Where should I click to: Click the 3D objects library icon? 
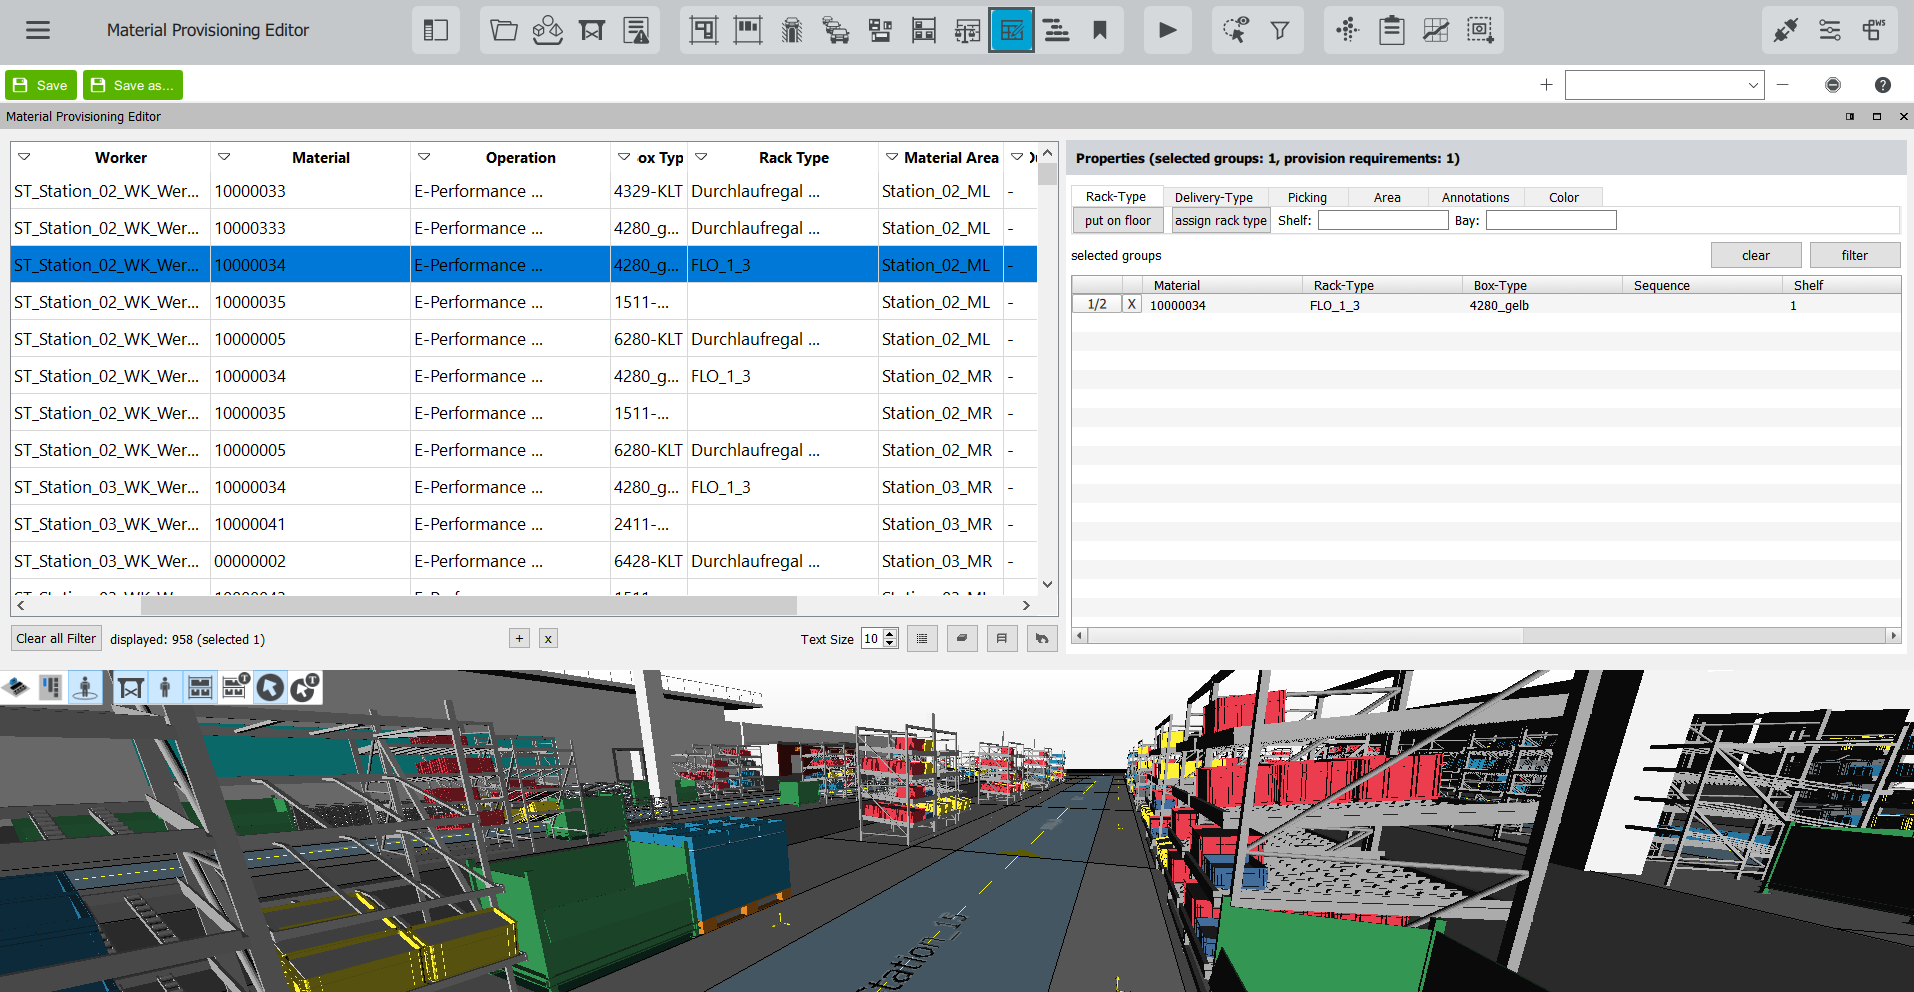[548, 30]
